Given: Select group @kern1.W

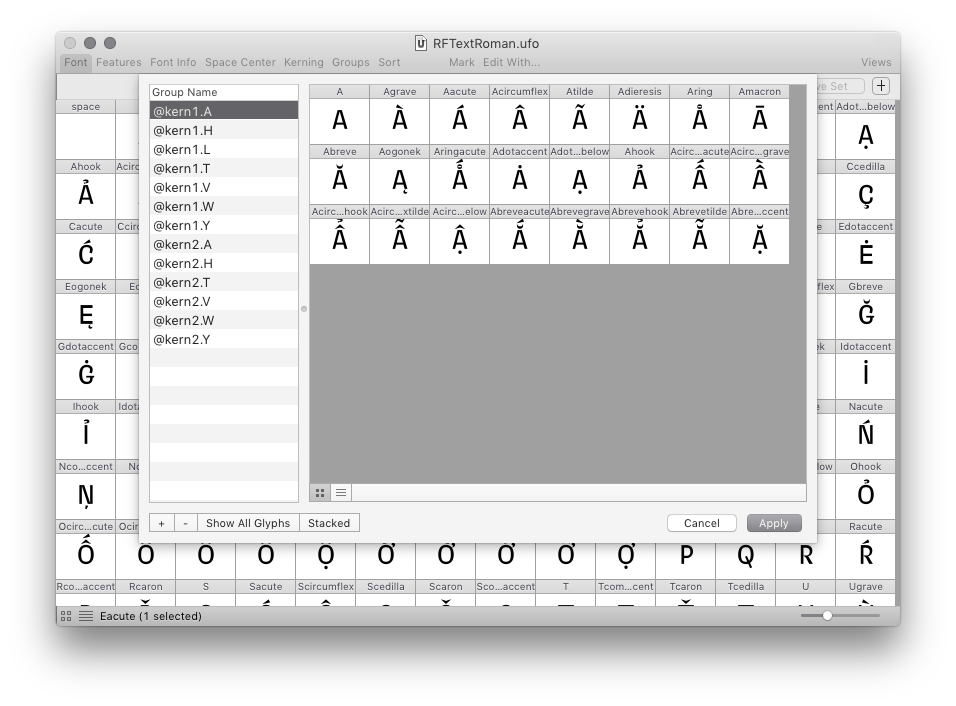Looking at the screenshot, I should pyautogui.click(x=224, y=206).
